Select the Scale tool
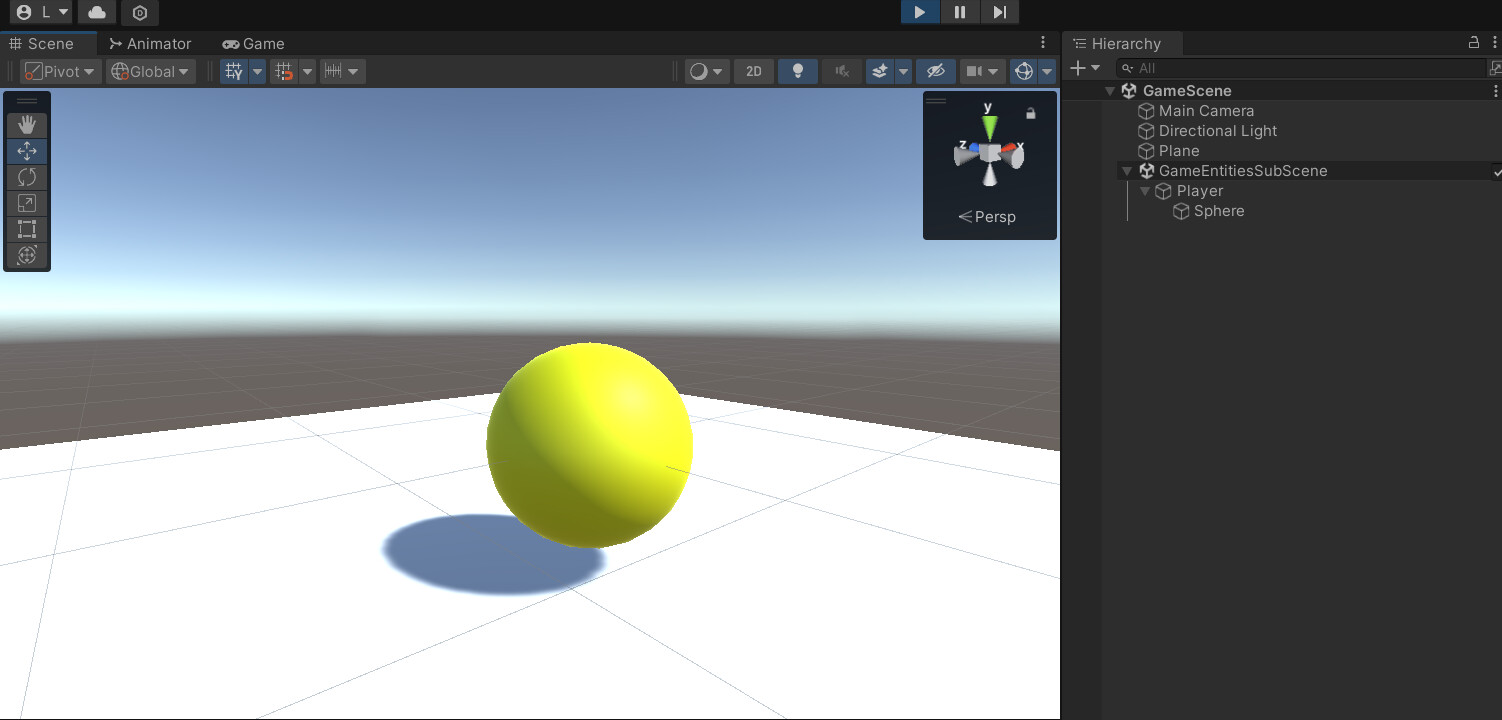This screenshot has width=1502, height=720. coord(26,203)
